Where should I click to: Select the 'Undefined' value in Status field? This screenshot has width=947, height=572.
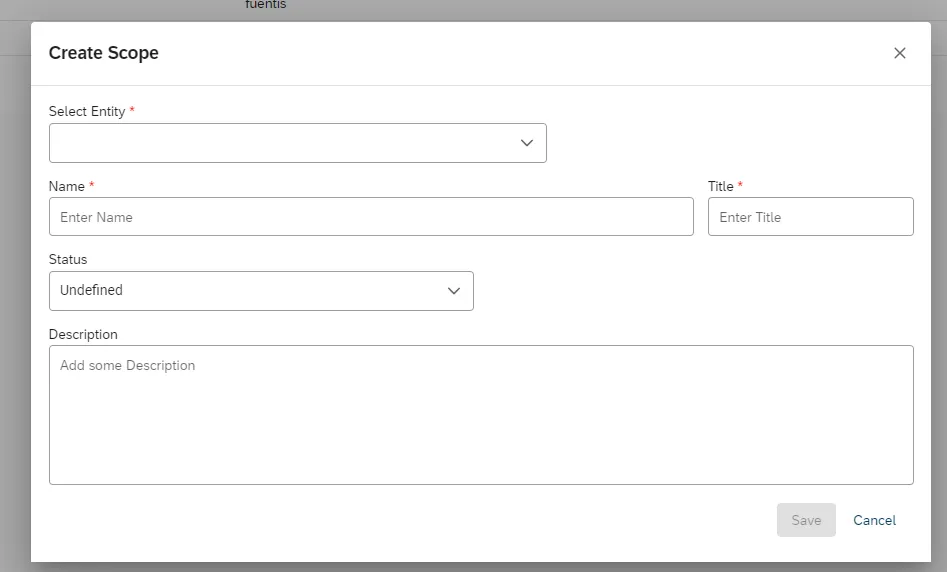(x=91, y=291)
